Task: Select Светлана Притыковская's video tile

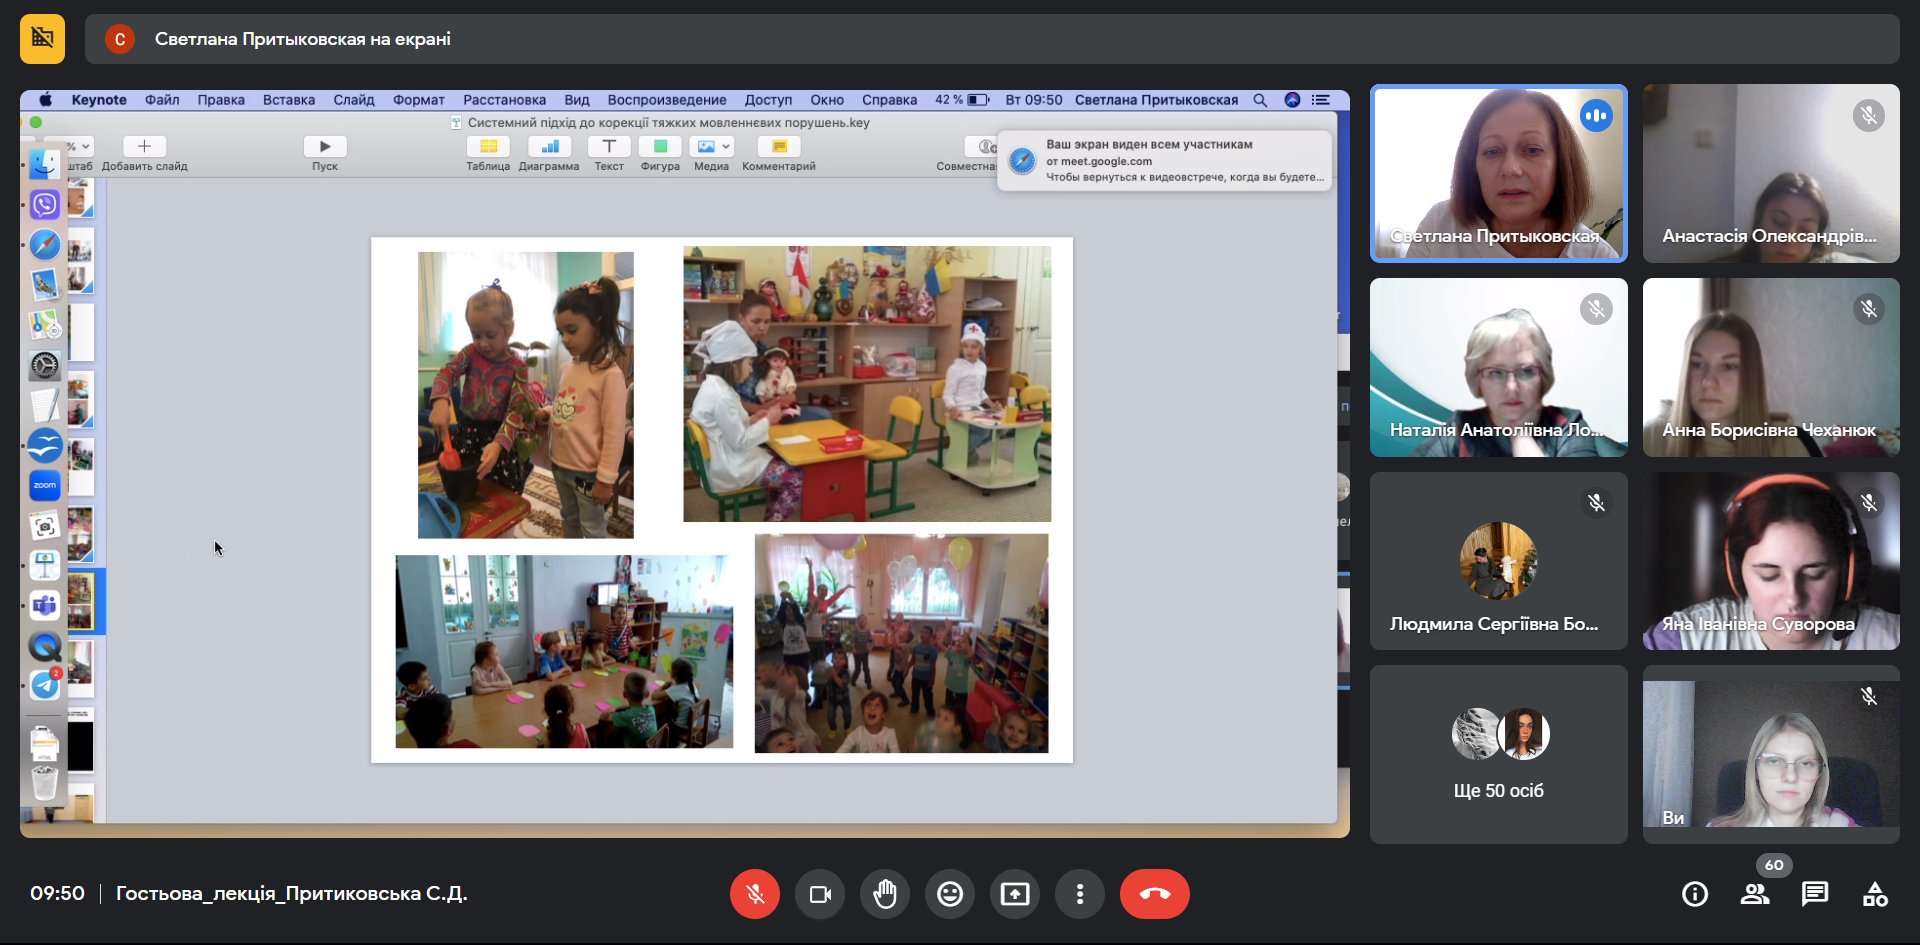Action: click(1498, 173)
